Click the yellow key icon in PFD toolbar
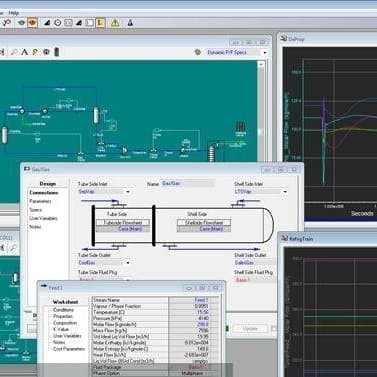377x377 pixels. coord(35,52)
